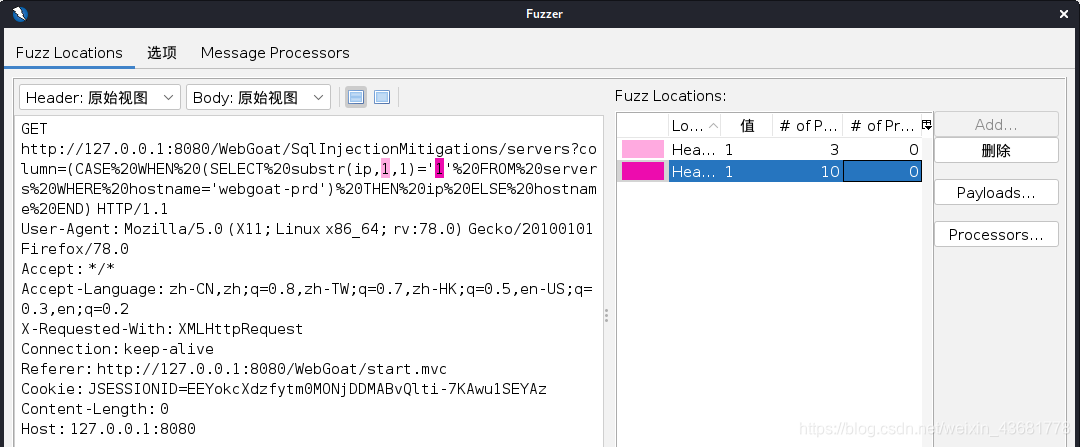Open the table column chooser icon

pyautogui.click(x=927, y=125)
